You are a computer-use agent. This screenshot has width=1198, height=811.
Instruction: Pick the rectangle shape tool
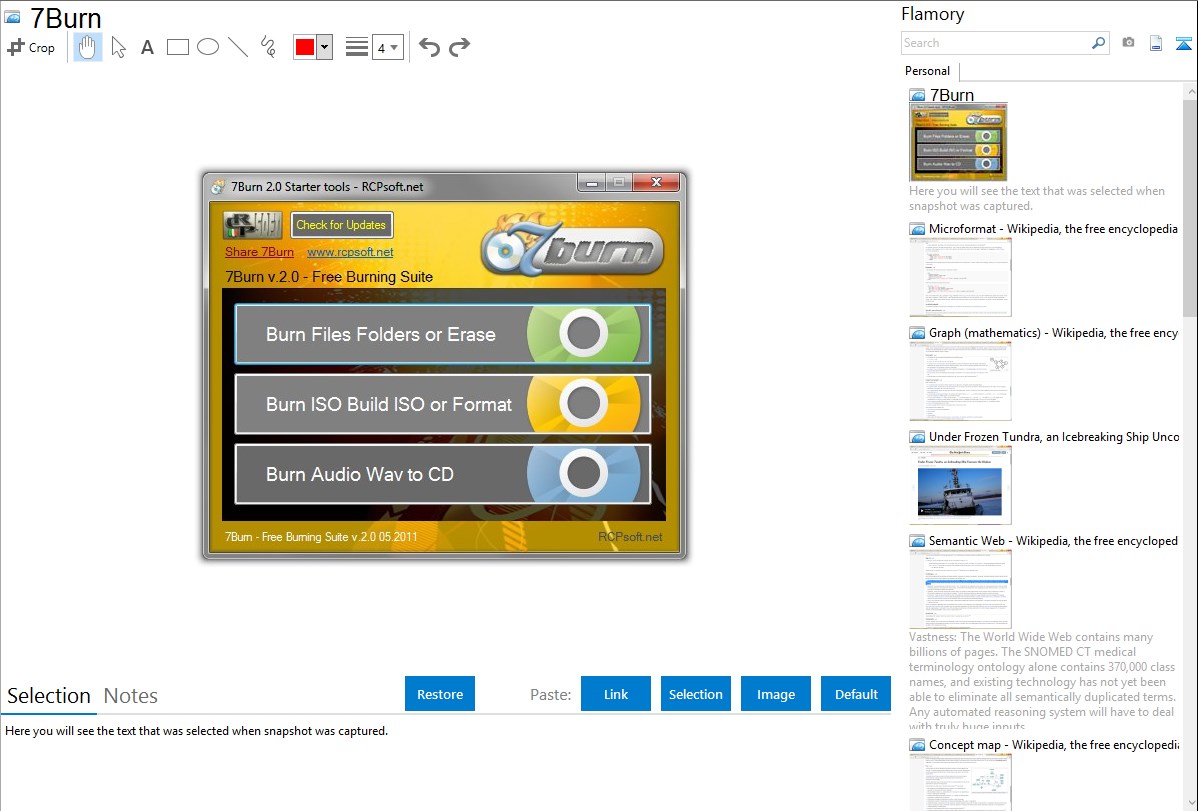(x=177, y=47)
